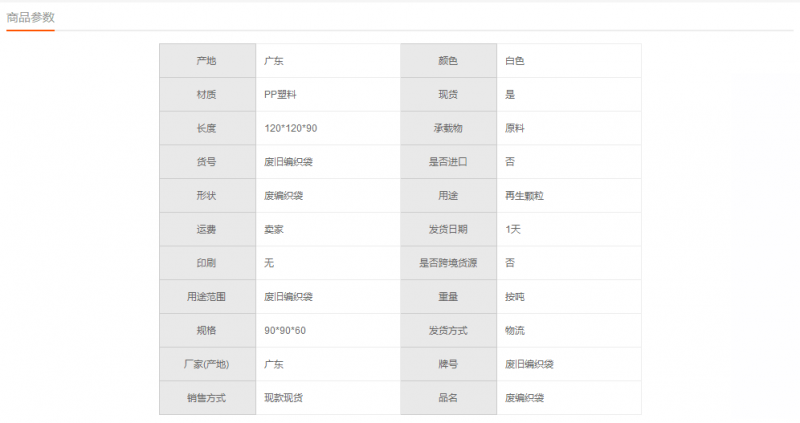
Task: Open the 商品参数 tab
Action: 30,17
